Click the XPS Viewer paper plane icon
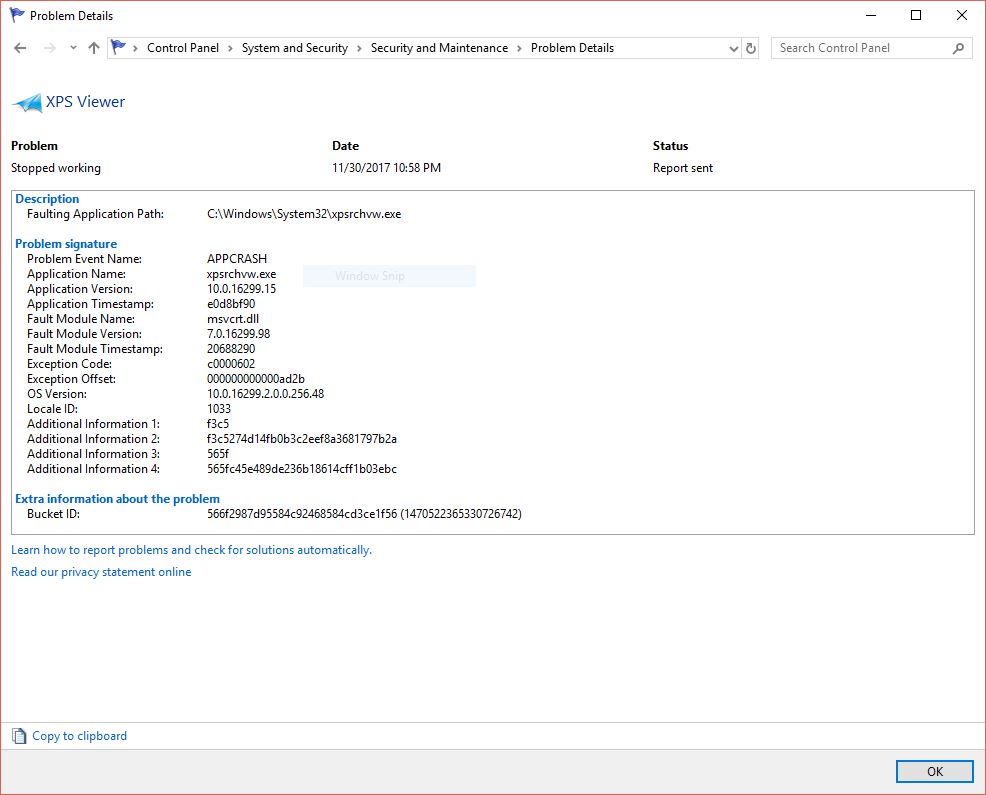Screen dimensions: 986x795 pos(27,103)
